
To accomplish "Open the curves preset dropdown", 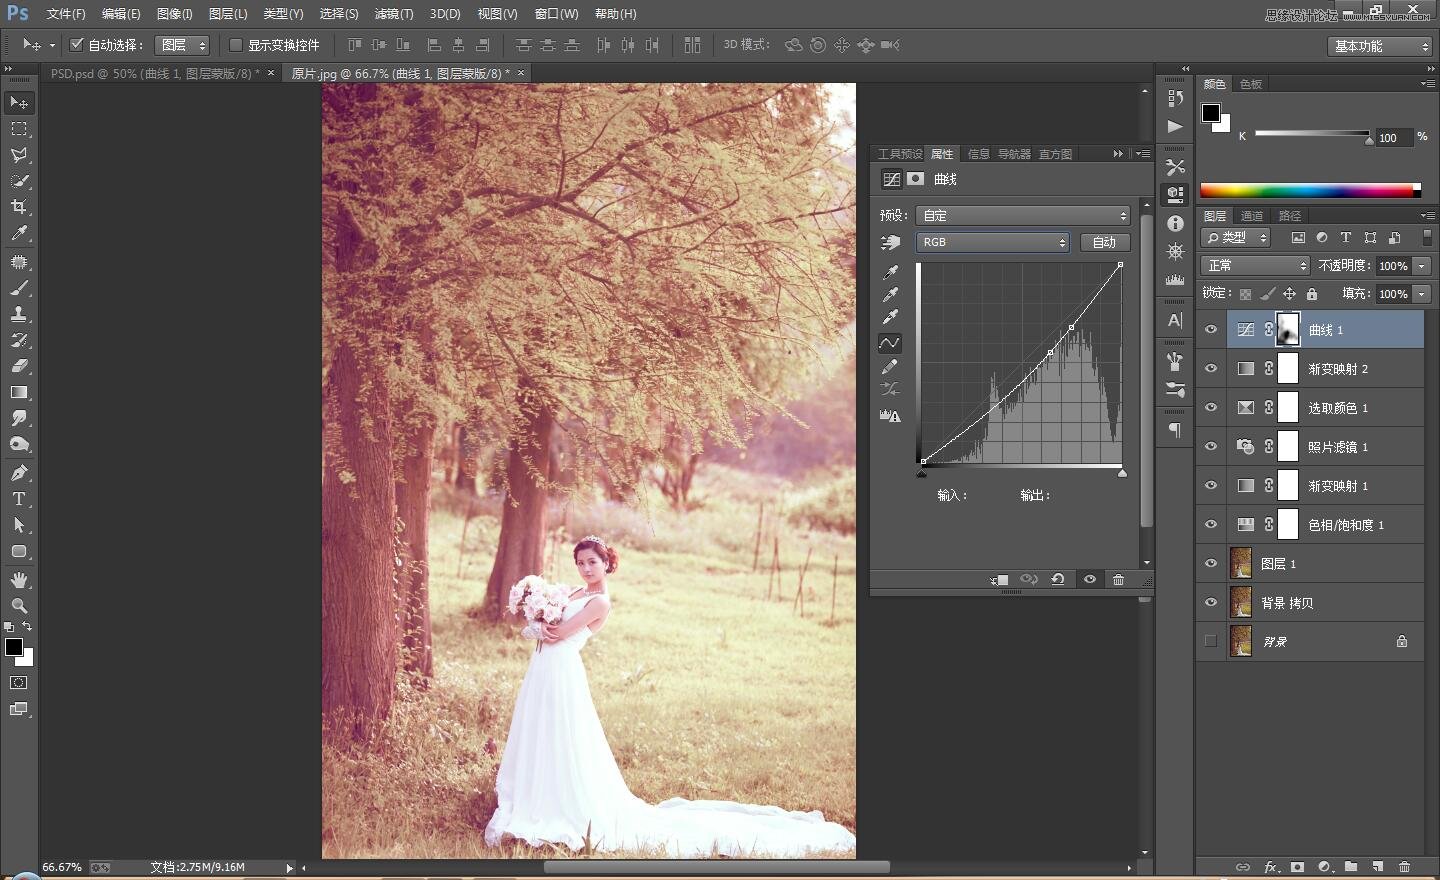I will pos(1023,215).
